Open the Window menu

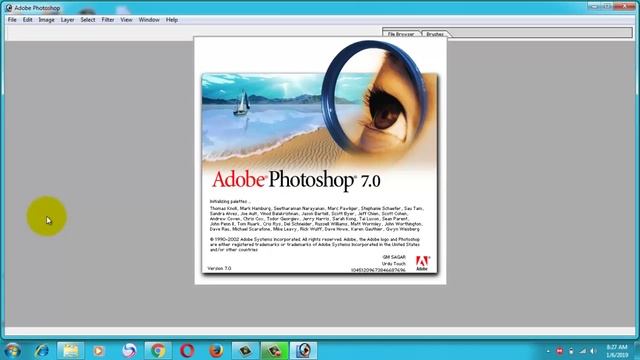tap(149, 20)
